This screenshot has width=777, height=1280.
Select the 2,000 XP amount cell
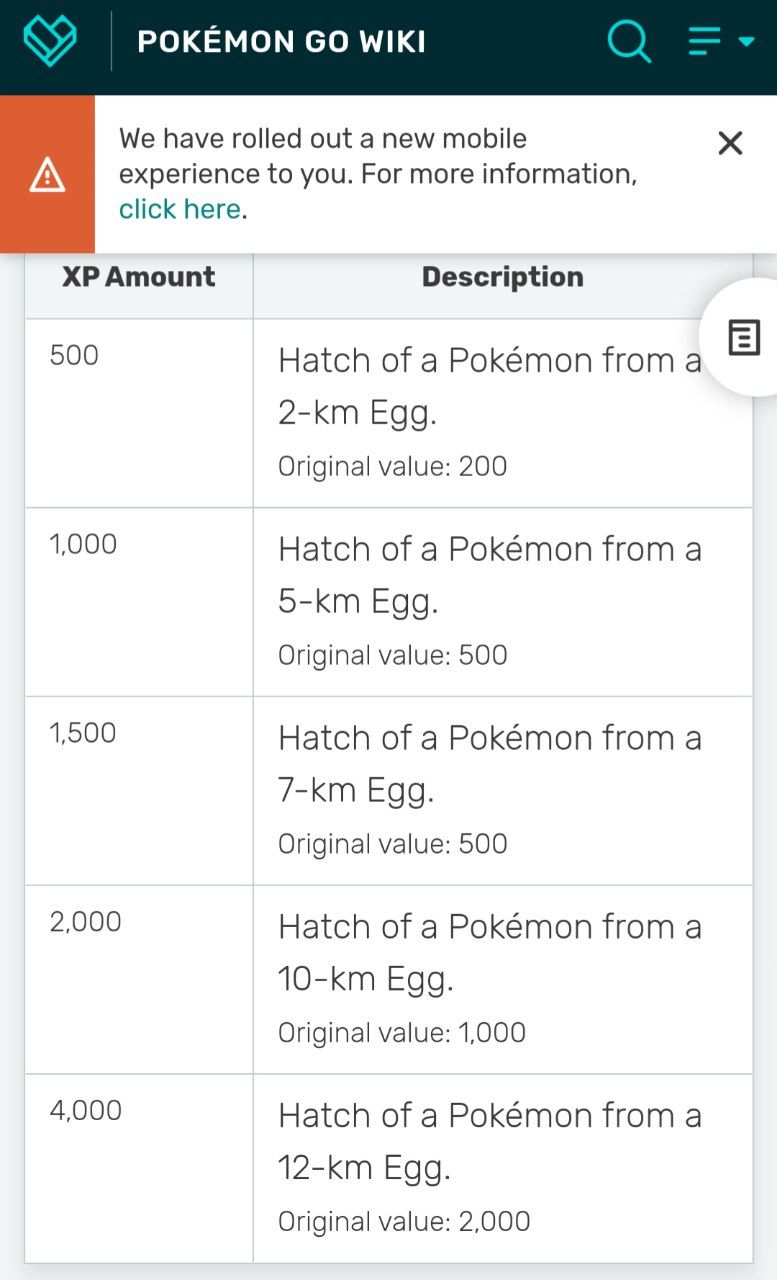139,980
